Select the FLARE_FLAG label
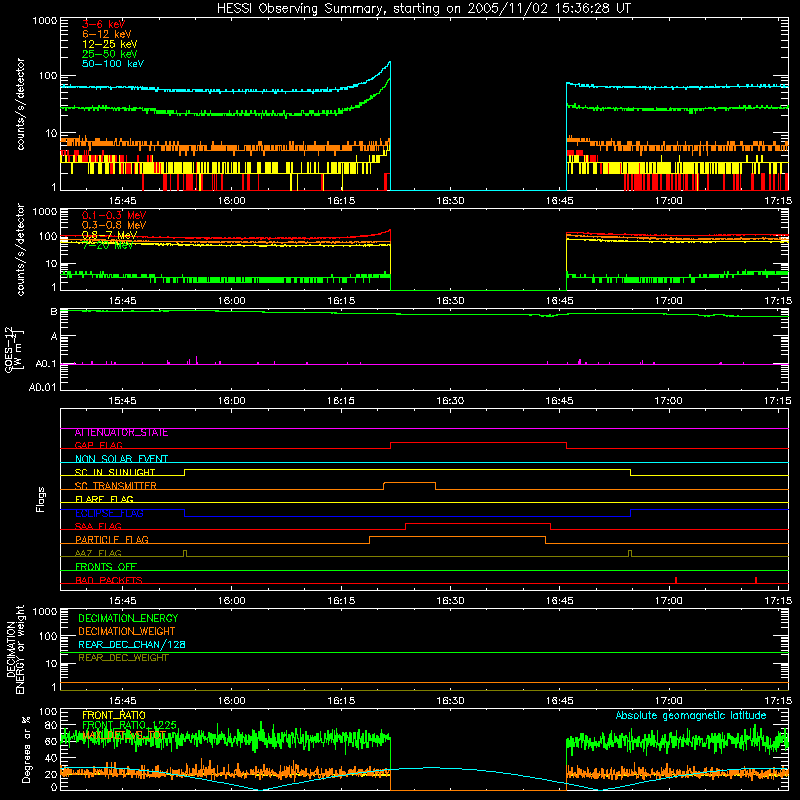The image size is (800, 800). tap(104, 499)
